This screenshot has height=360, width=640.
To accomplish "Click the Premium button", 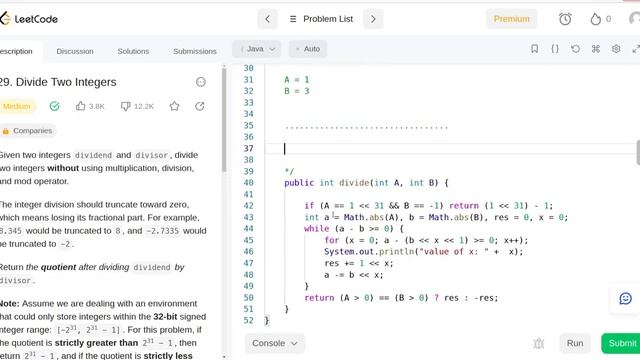I will [x=511, y=19].
